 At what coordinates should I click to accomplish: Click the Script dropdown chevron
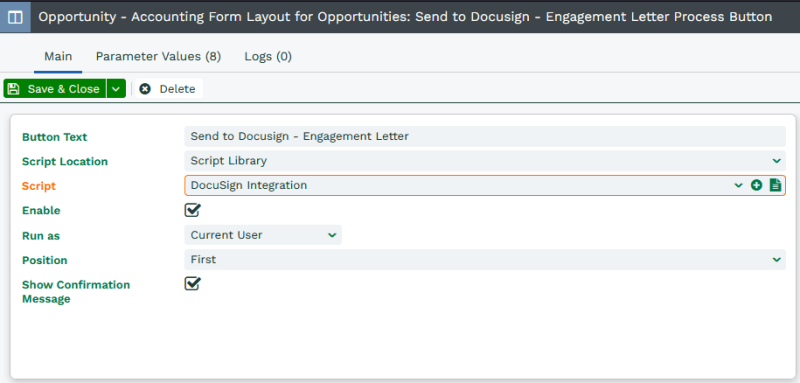738,186
